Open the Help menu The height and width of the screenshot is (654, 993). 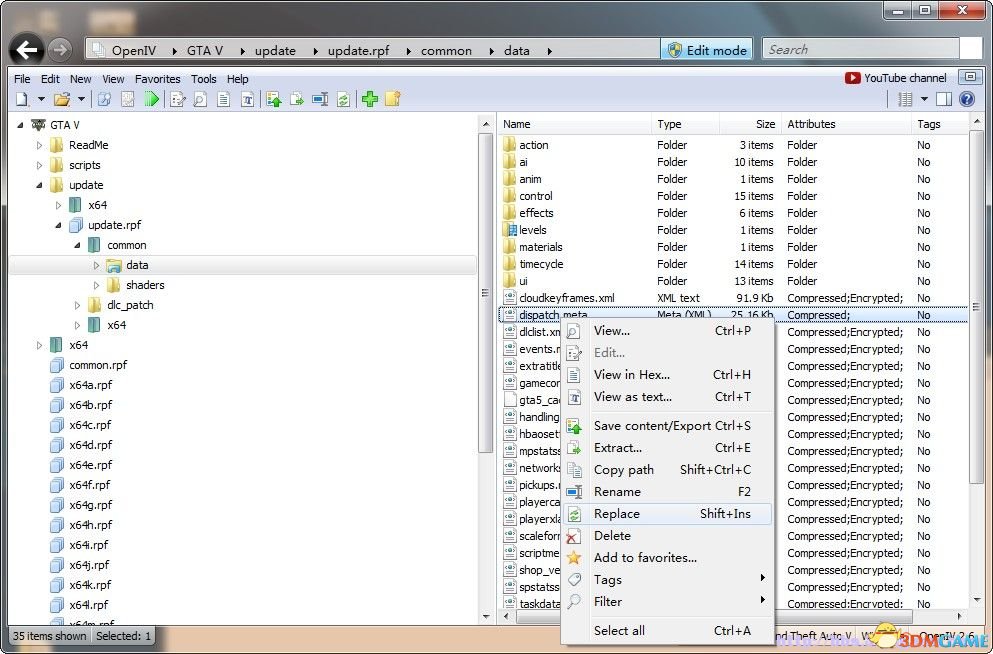(237, 79)
